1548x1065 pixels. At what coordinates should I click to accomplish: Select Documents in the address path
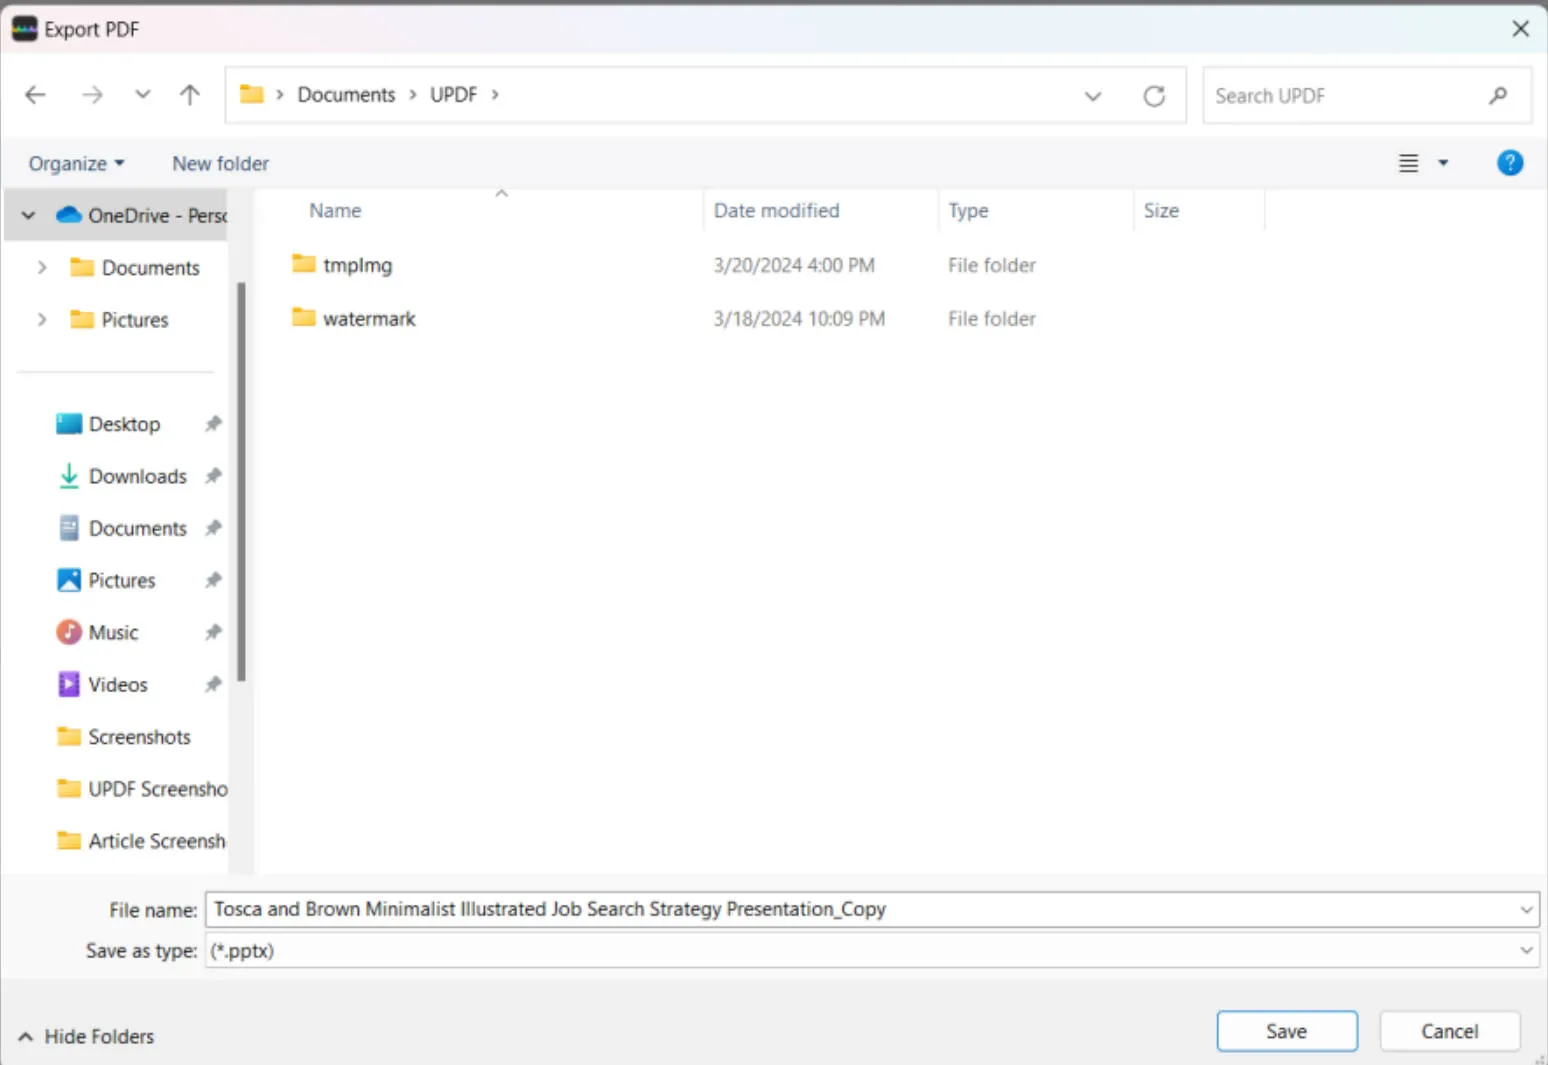point(346,95)
